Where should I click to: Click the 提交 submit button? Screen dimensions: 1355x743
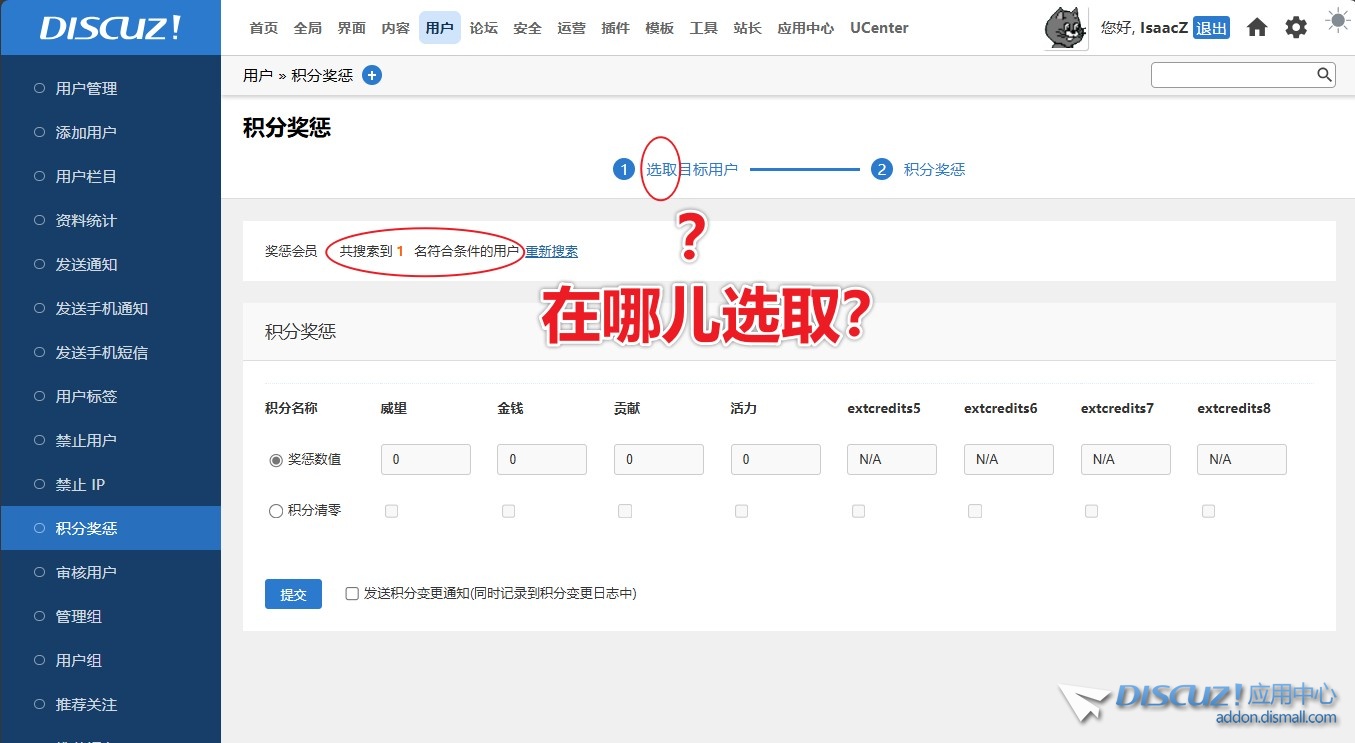pyautogui.click(x=293, y=594)
